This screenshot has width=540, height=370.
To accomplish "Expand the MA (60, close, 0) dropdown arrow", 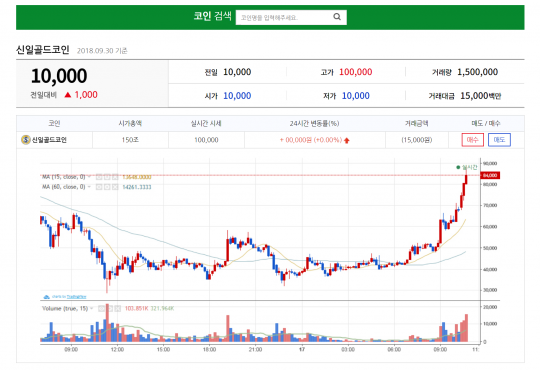I will coord(89,187).
